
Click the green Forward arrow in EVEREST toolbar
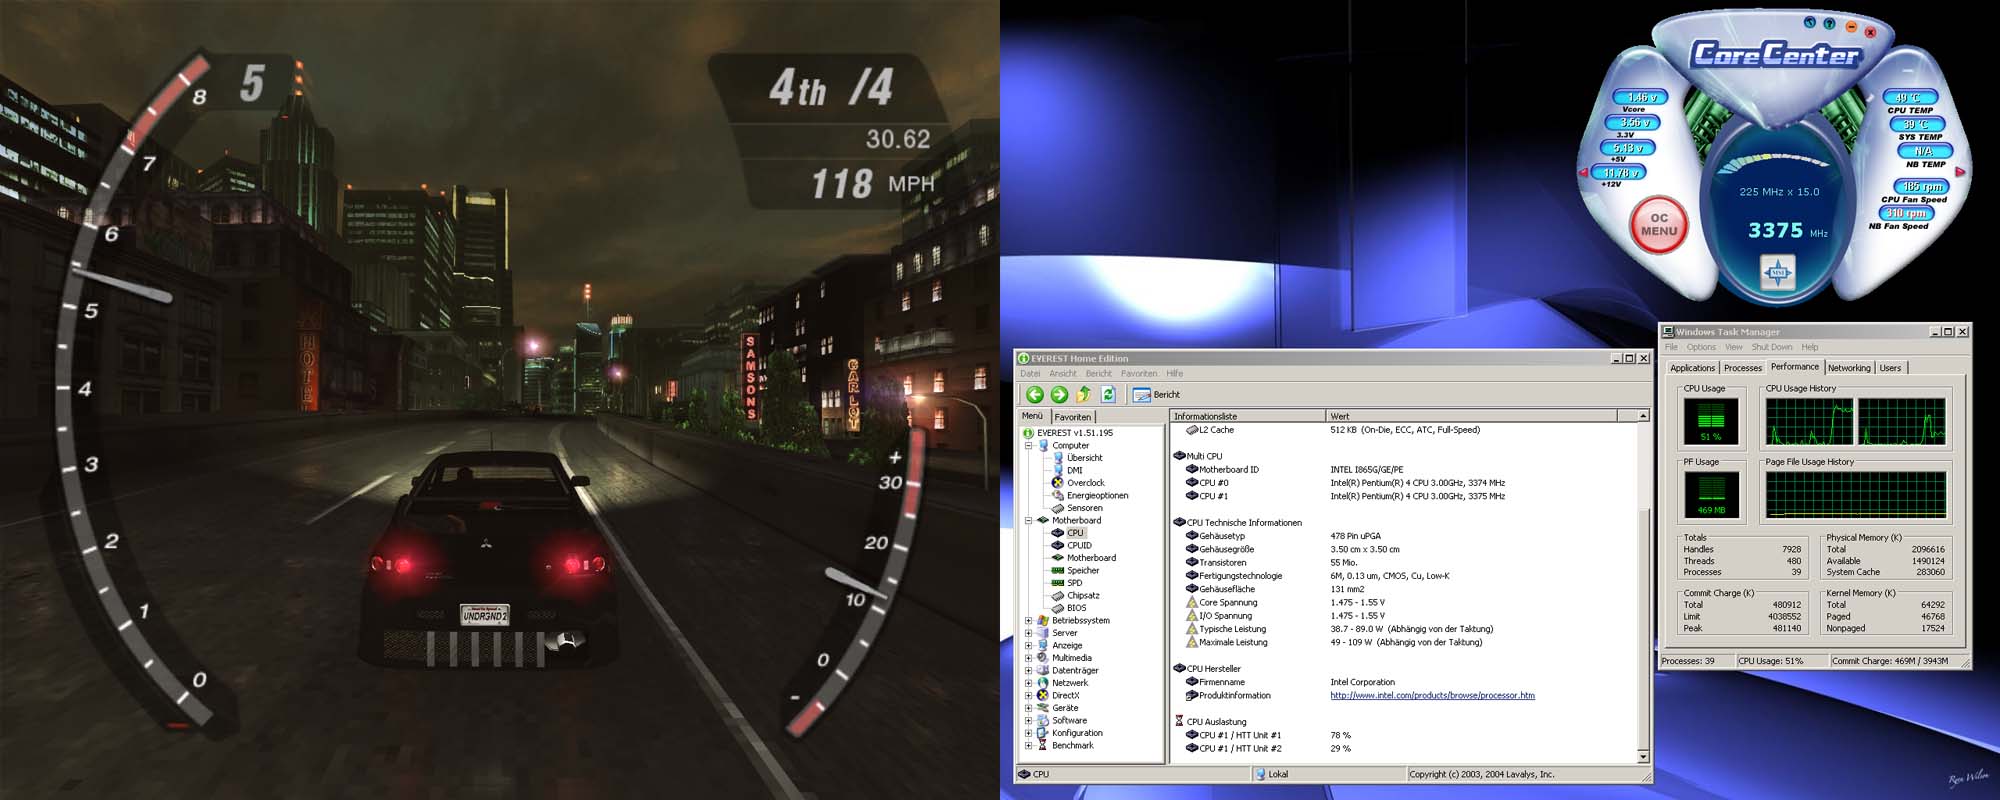point(1059,395)
